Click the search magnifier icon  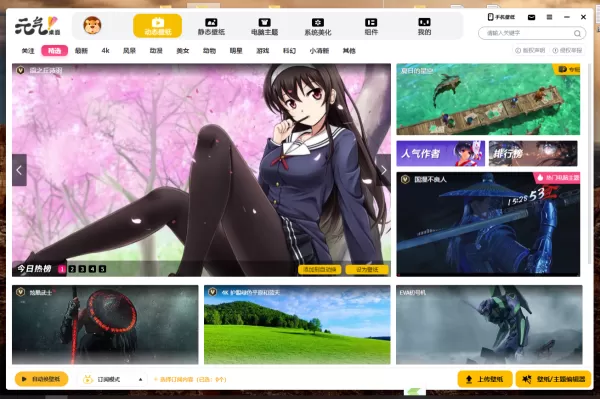coord(577,33)
